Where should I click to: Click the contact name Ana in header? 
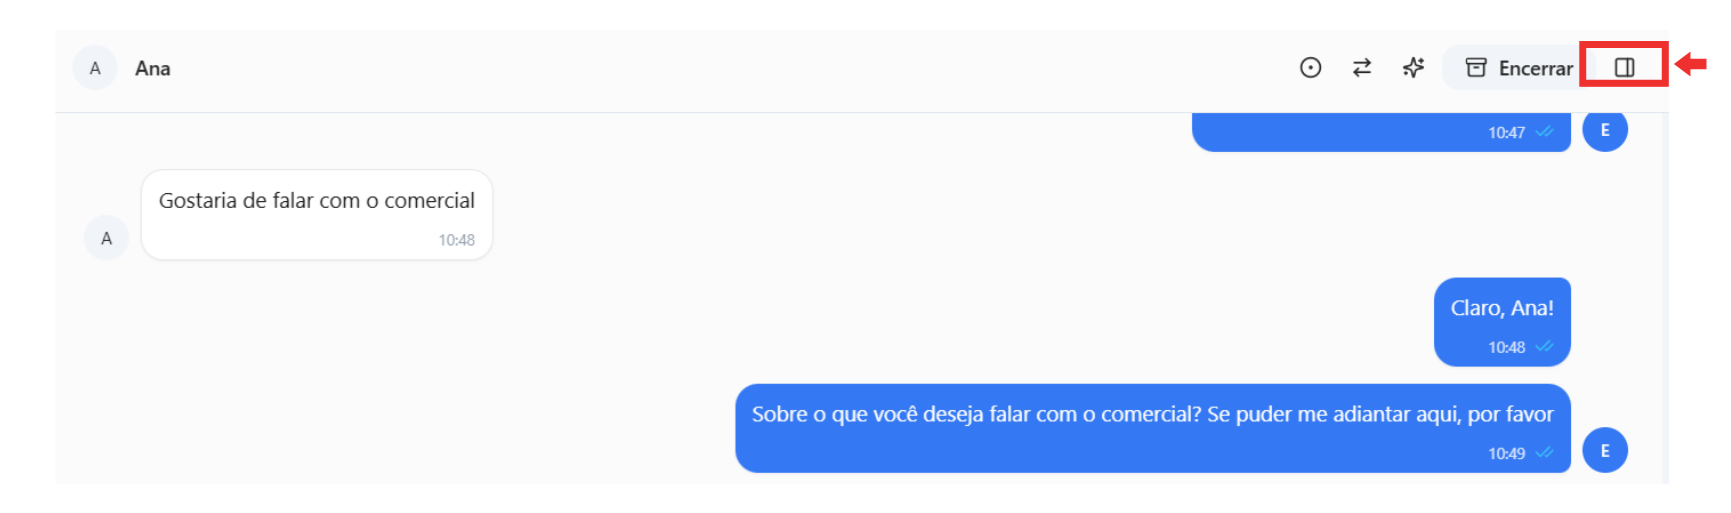click(x=153, y=69)
